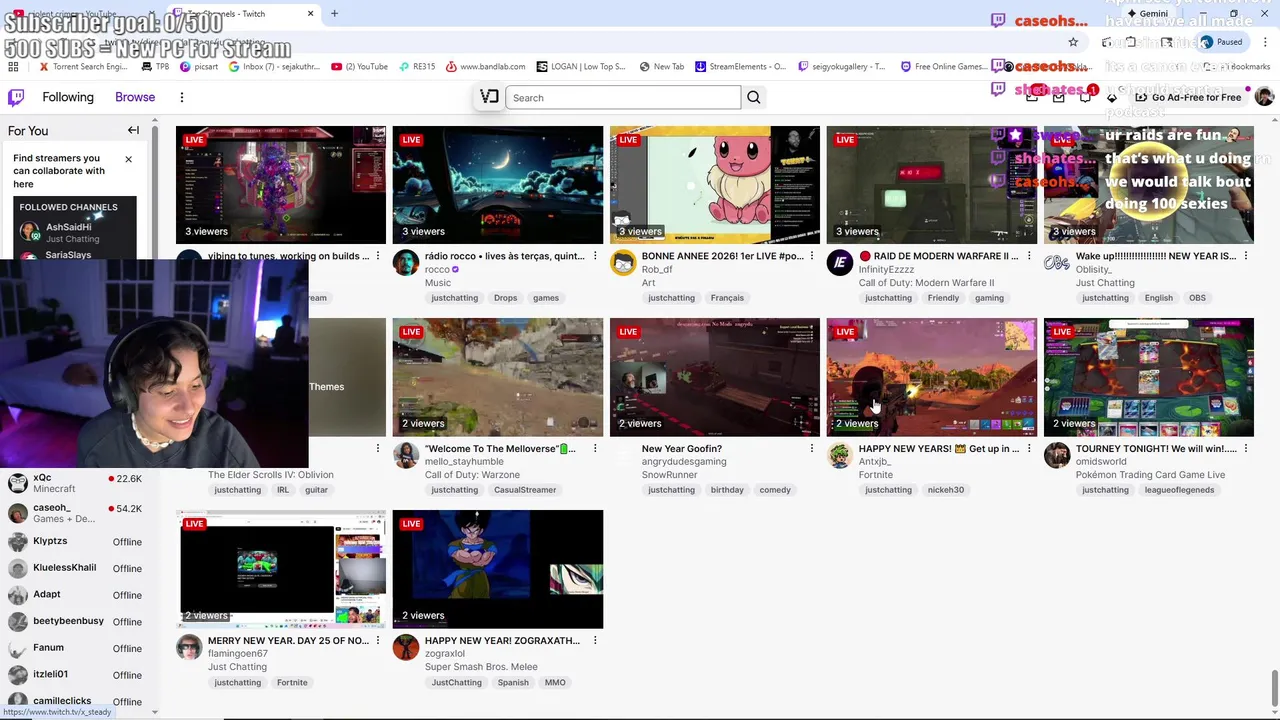Open TOURNEY TONIGHT stream thumbnail

[1149, 377]
